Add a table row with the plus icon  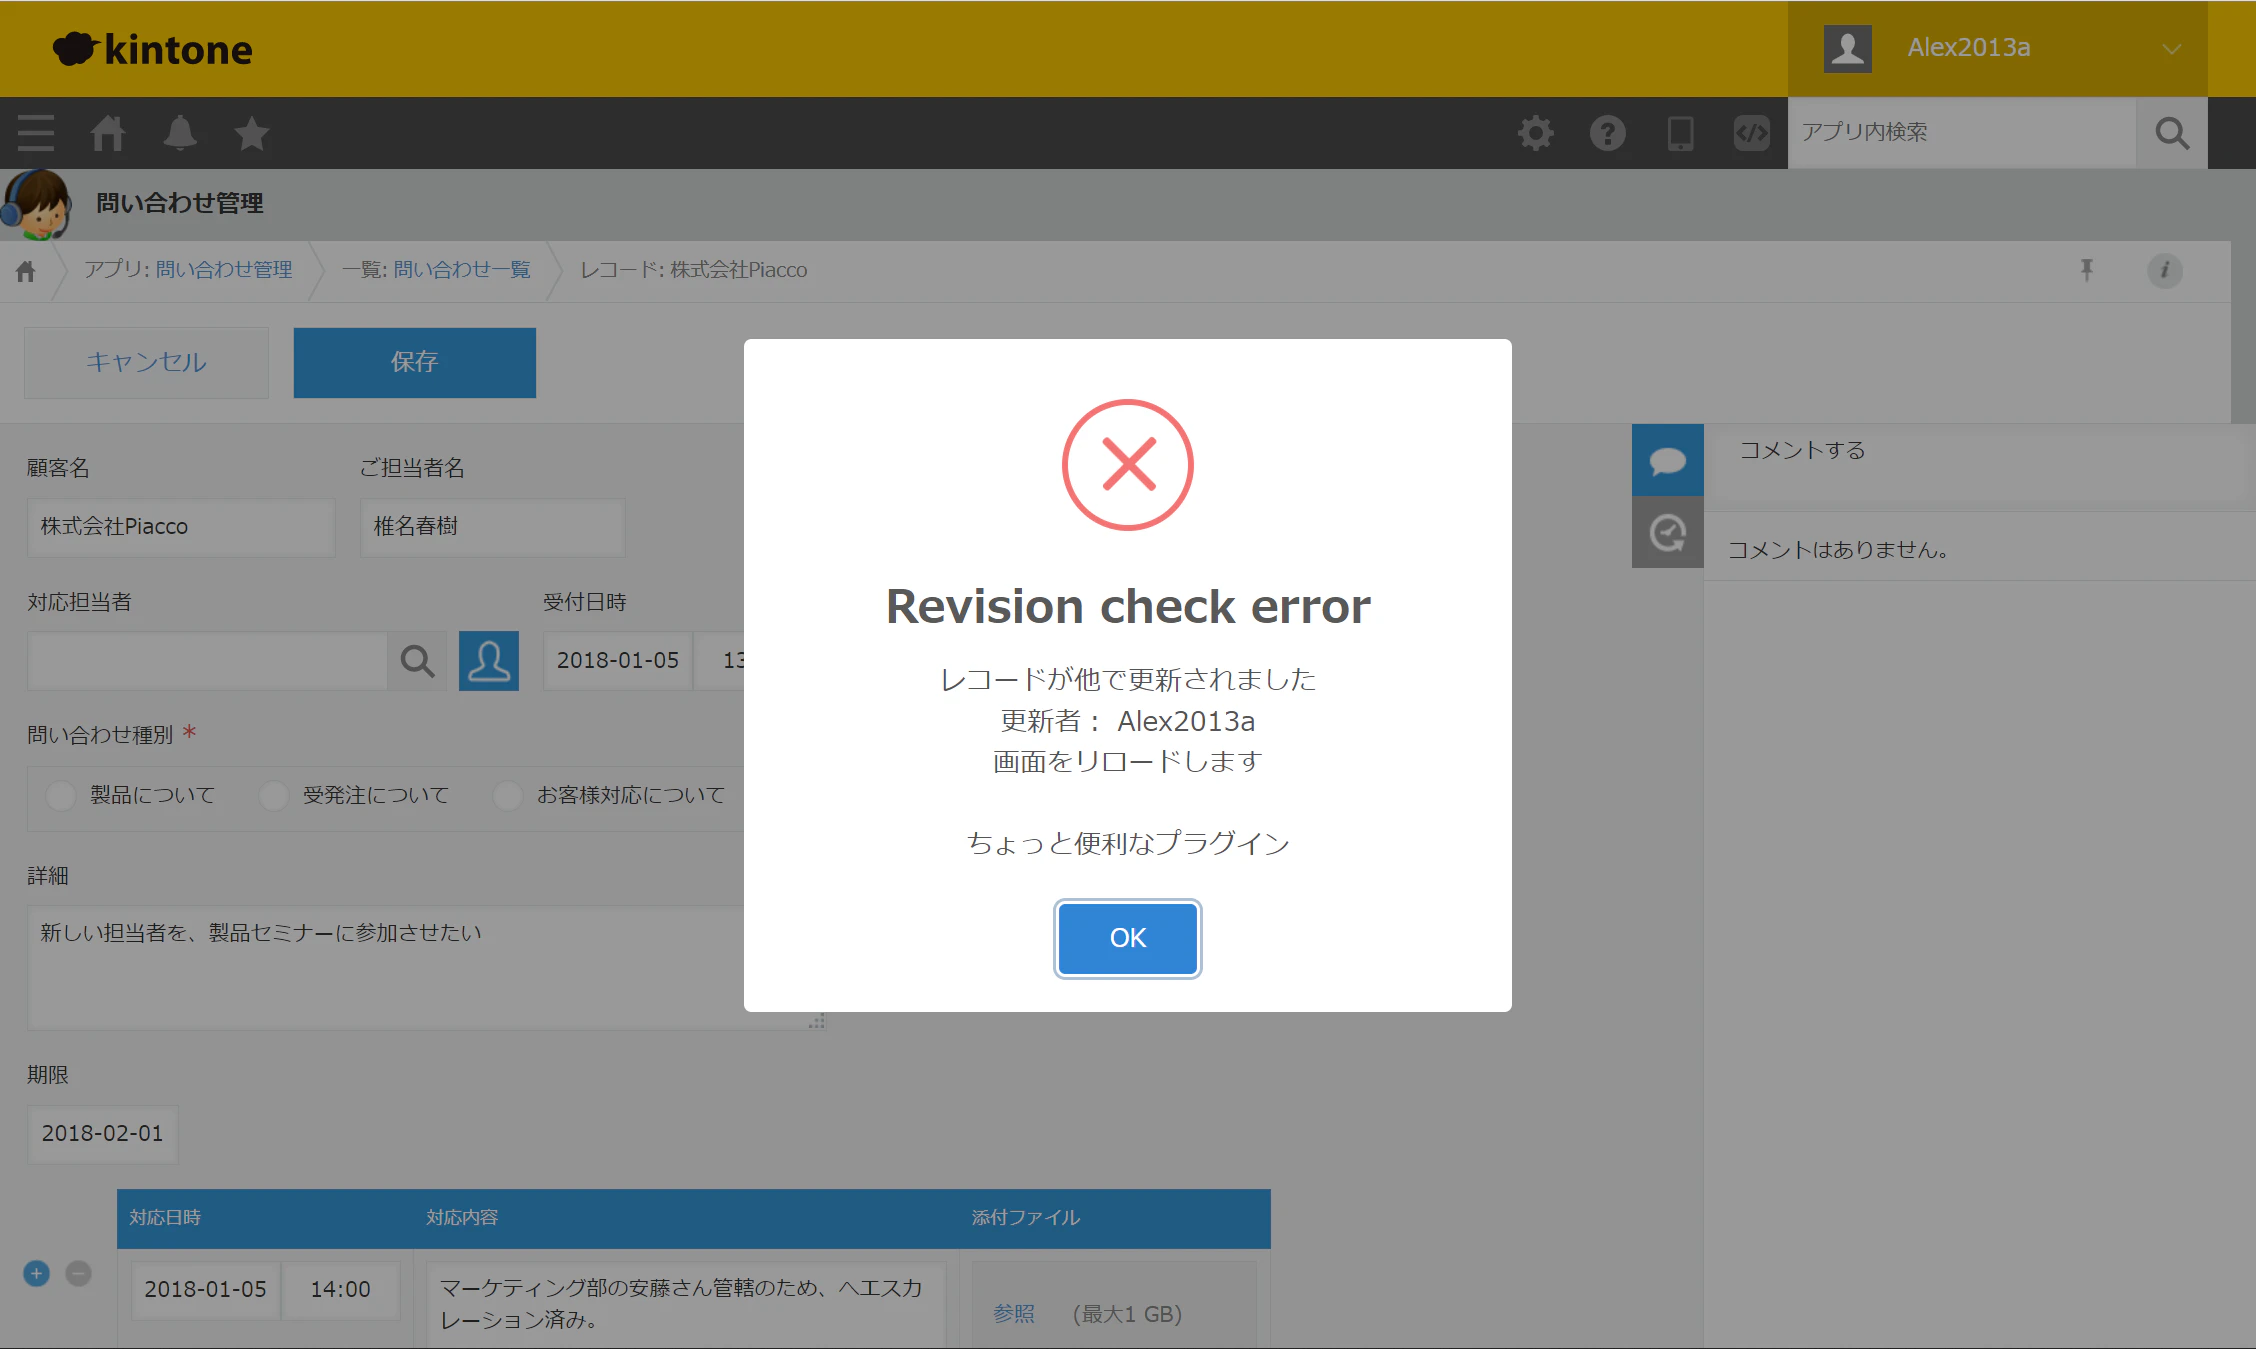pyautogui.click(x=36, y=1273)
